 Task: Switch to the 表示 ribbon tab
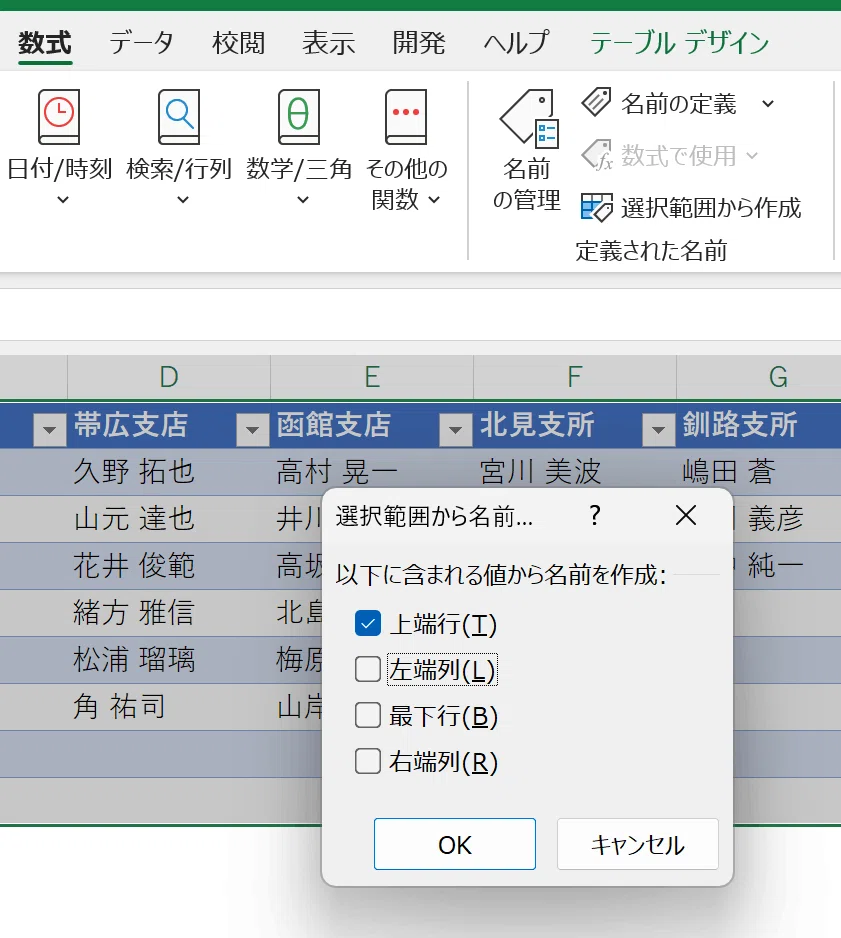(x=328, y=43)
